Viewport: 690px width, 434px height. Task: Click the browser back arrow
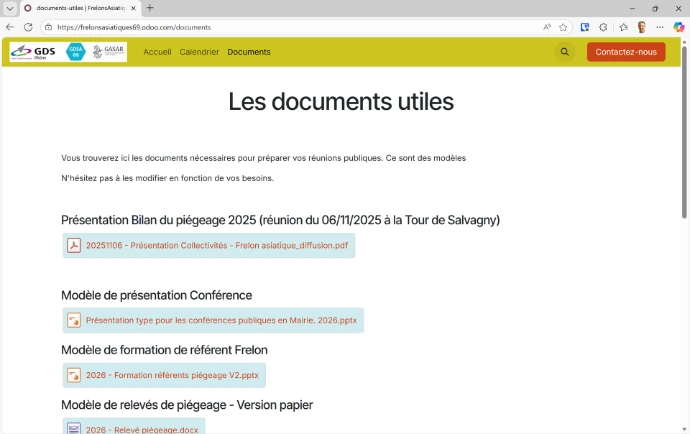[x=10, y=27]
